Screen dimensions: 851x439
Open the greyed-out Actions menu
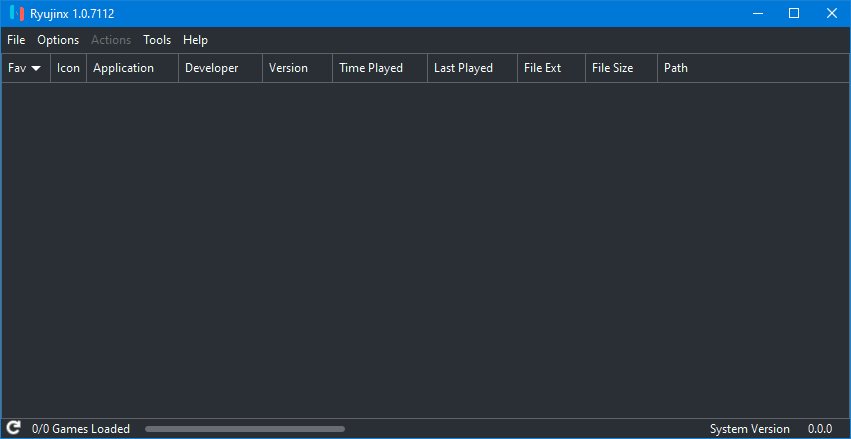[x=111, y=40]
